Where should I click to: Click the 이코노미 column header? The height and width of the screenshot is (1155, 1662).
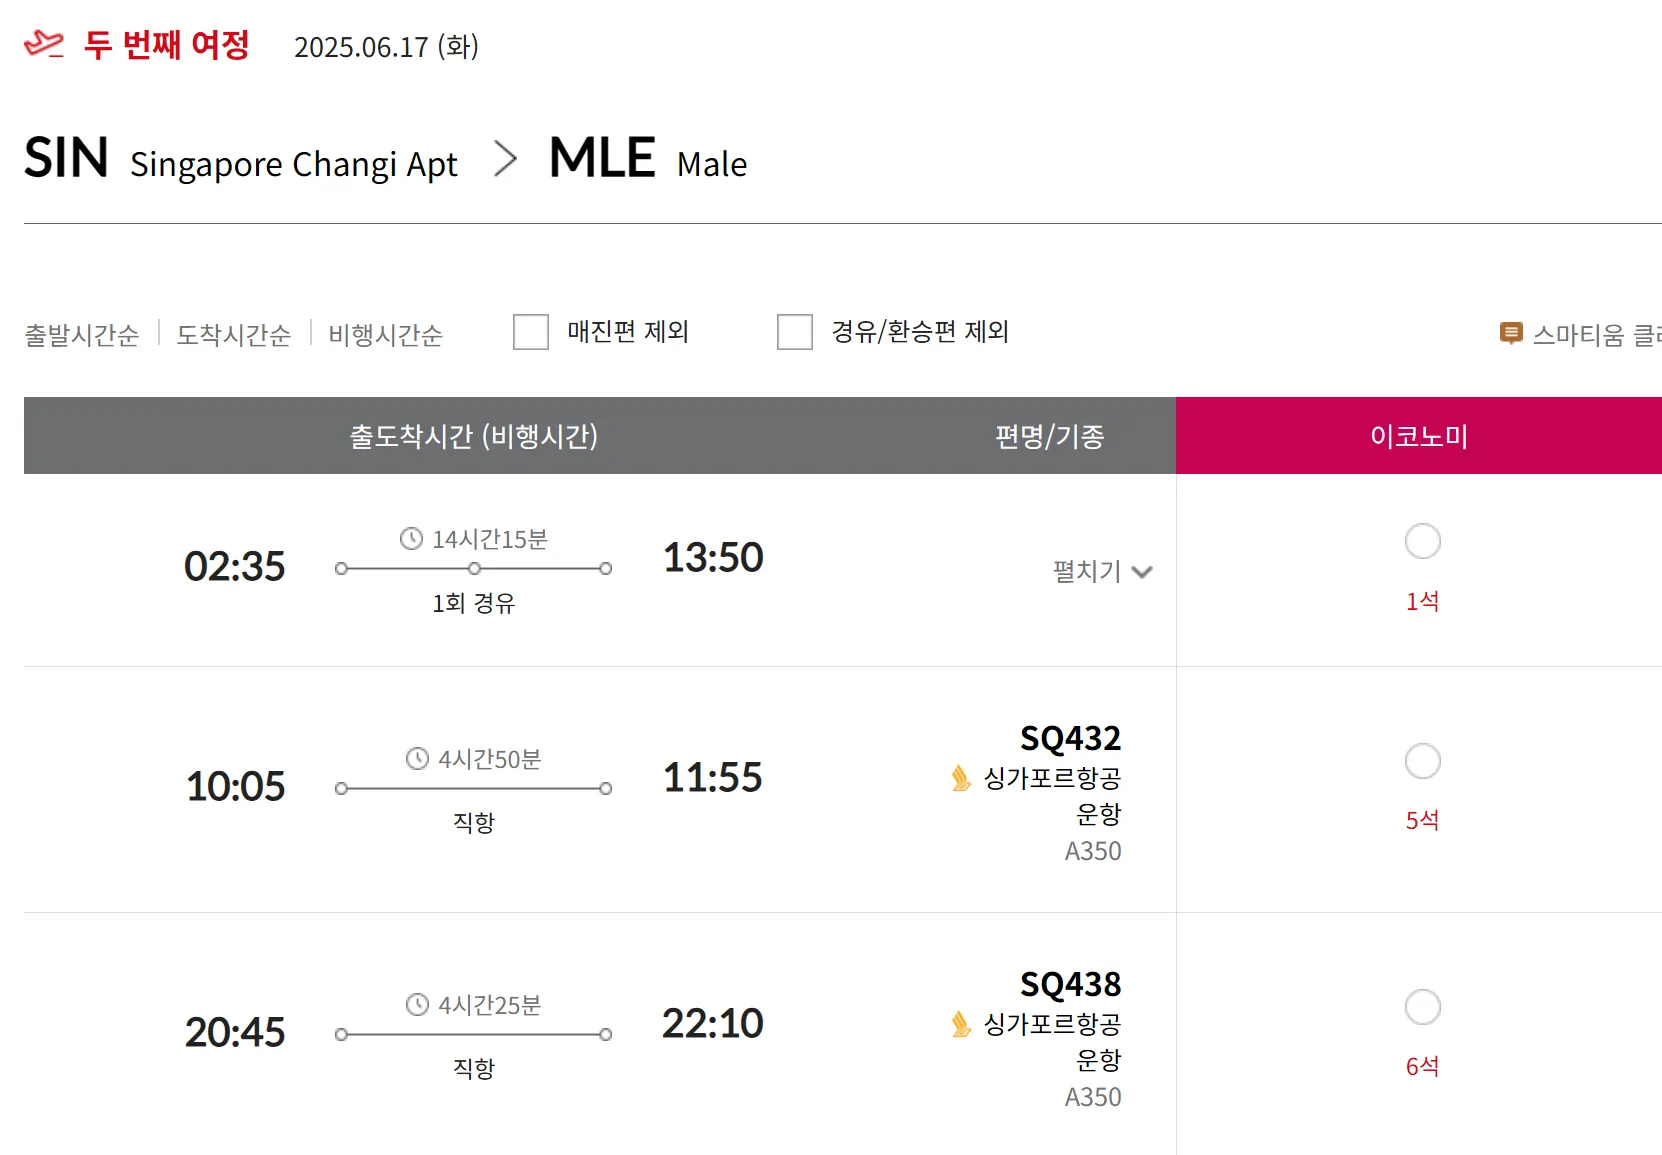(x=1418, y=436)
